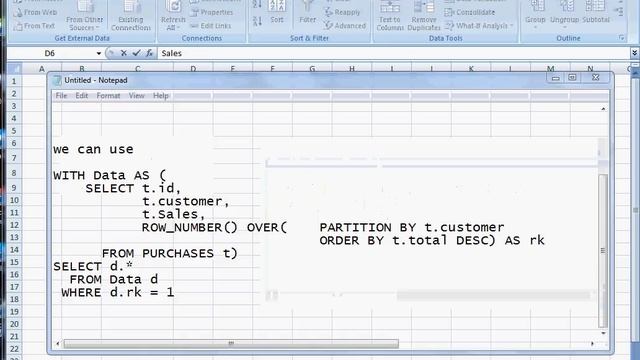Click the Name Box showing D6
This screenshot has width=640, height=360.
(x=51, y=53)
